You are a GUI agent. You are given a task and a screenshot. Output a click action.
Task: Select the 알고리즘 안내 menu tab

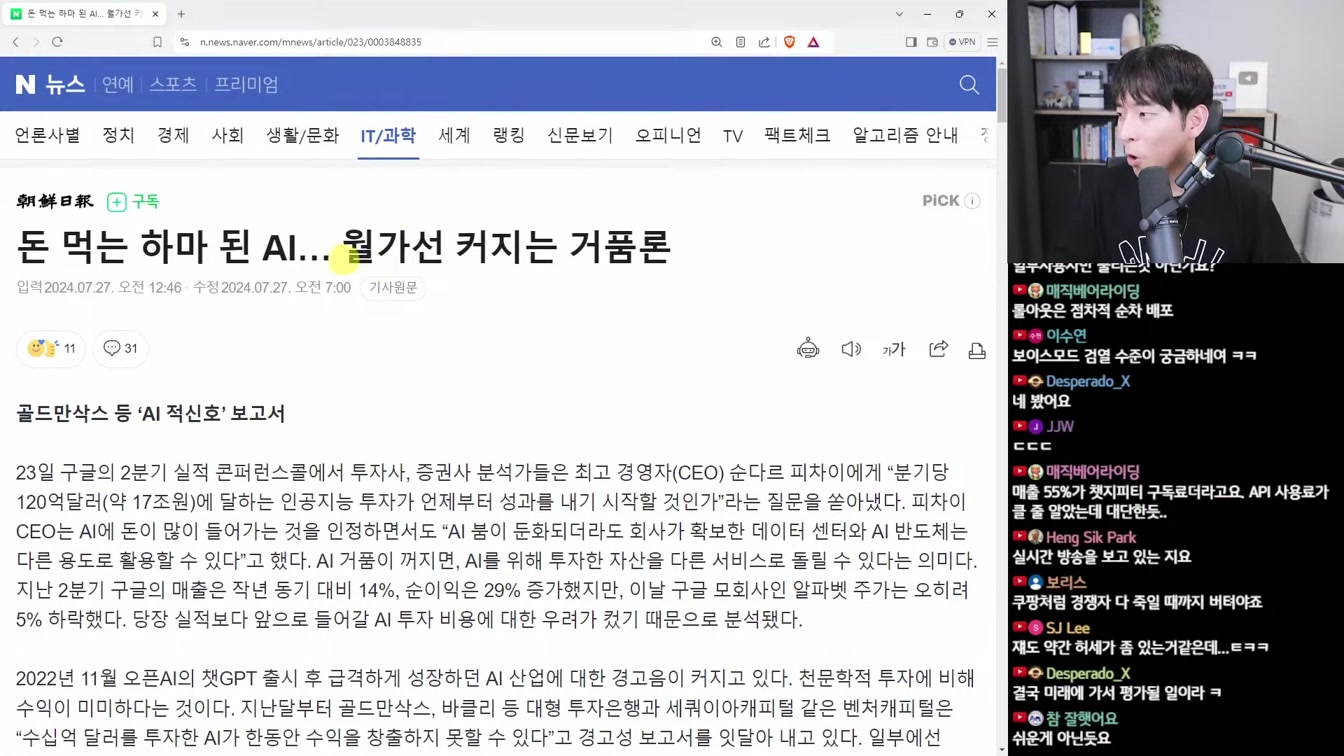pos(905,135)
